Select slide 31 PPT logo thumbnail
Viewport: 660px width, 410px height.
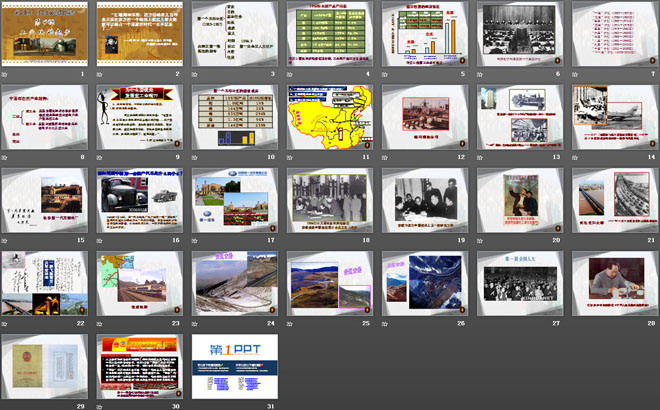point(235,366)
